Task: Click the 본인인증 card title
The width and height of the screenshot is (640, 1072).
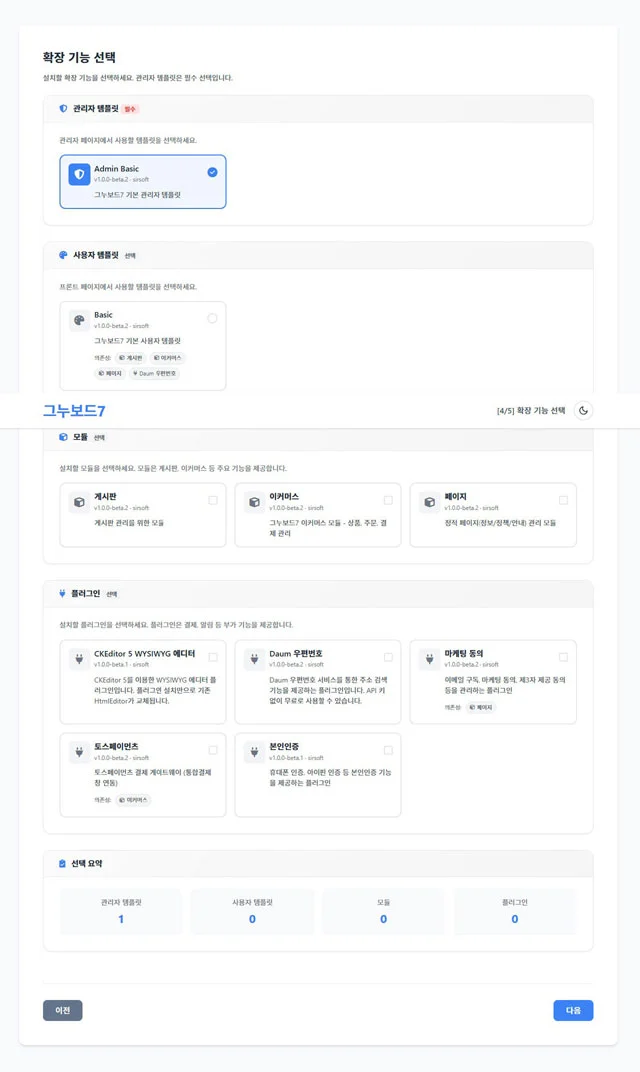Action: pyautogui.click(x=284, y=747)
